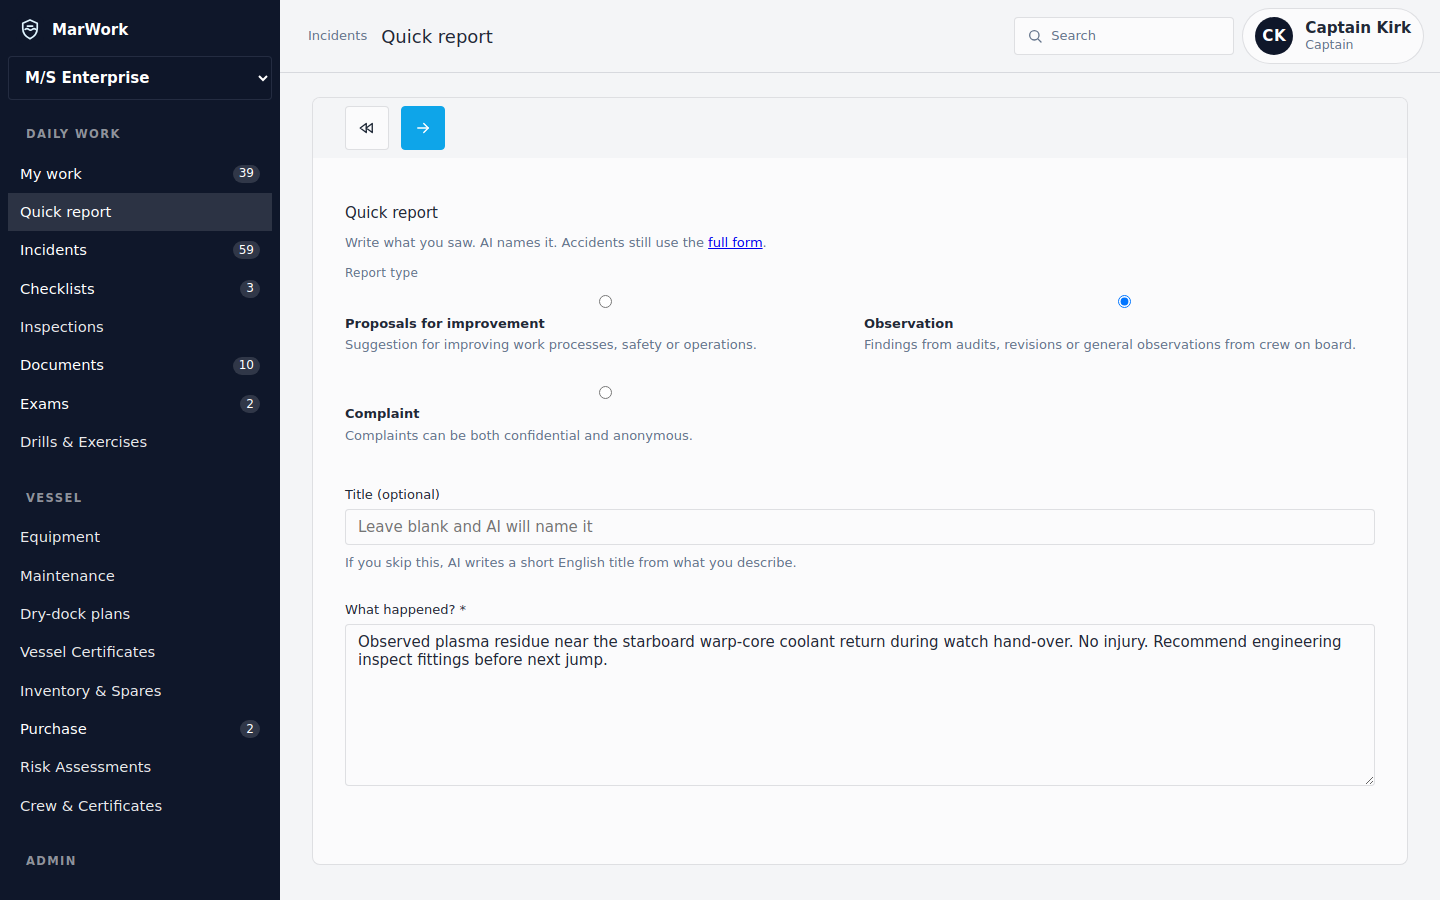
Task: Focus the Search field
Action: point(1124,36)
